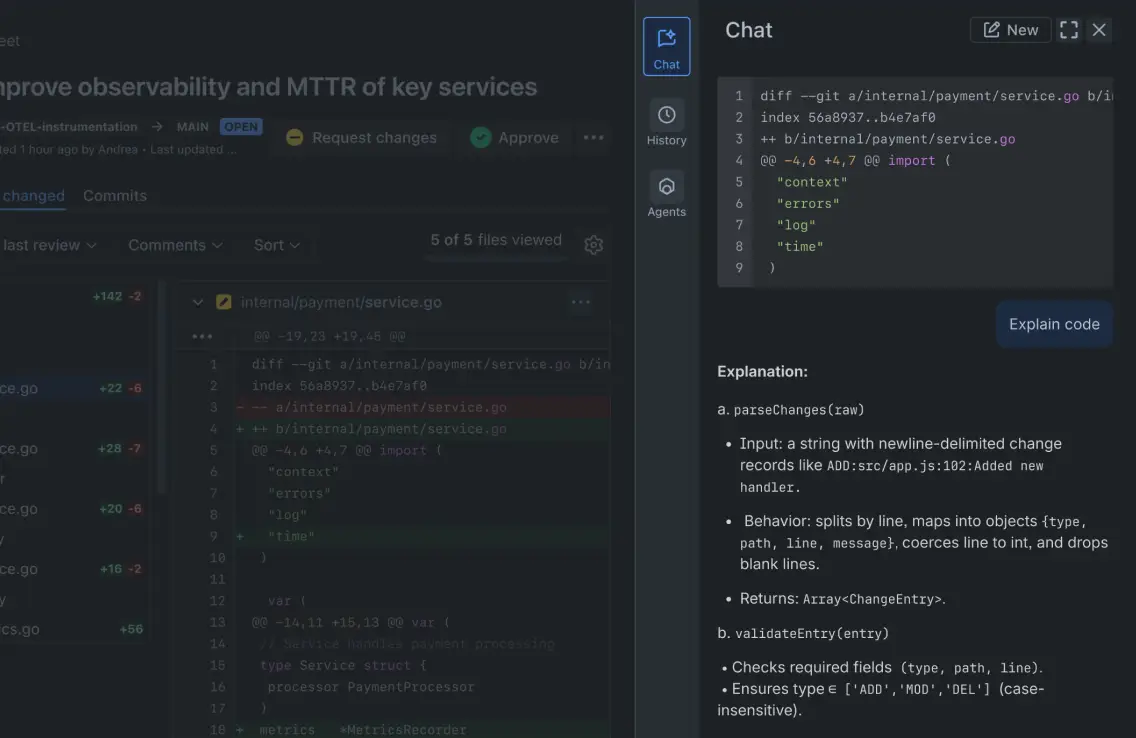Click the Explain code message bubble
The height and width of the screenshot is (738, 1136).
(1054, 324)
